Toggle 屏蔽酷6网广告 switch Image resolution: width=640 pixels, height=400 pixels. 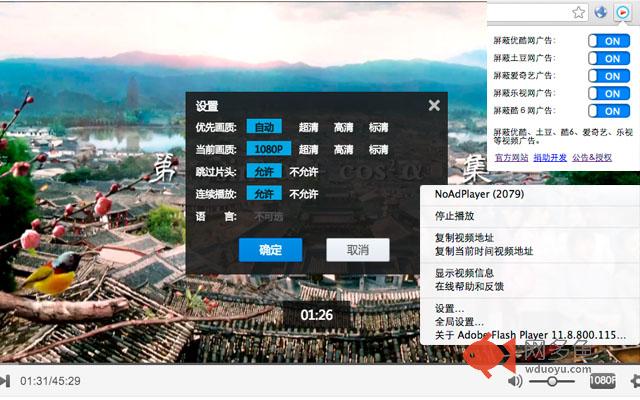[609, 111]
